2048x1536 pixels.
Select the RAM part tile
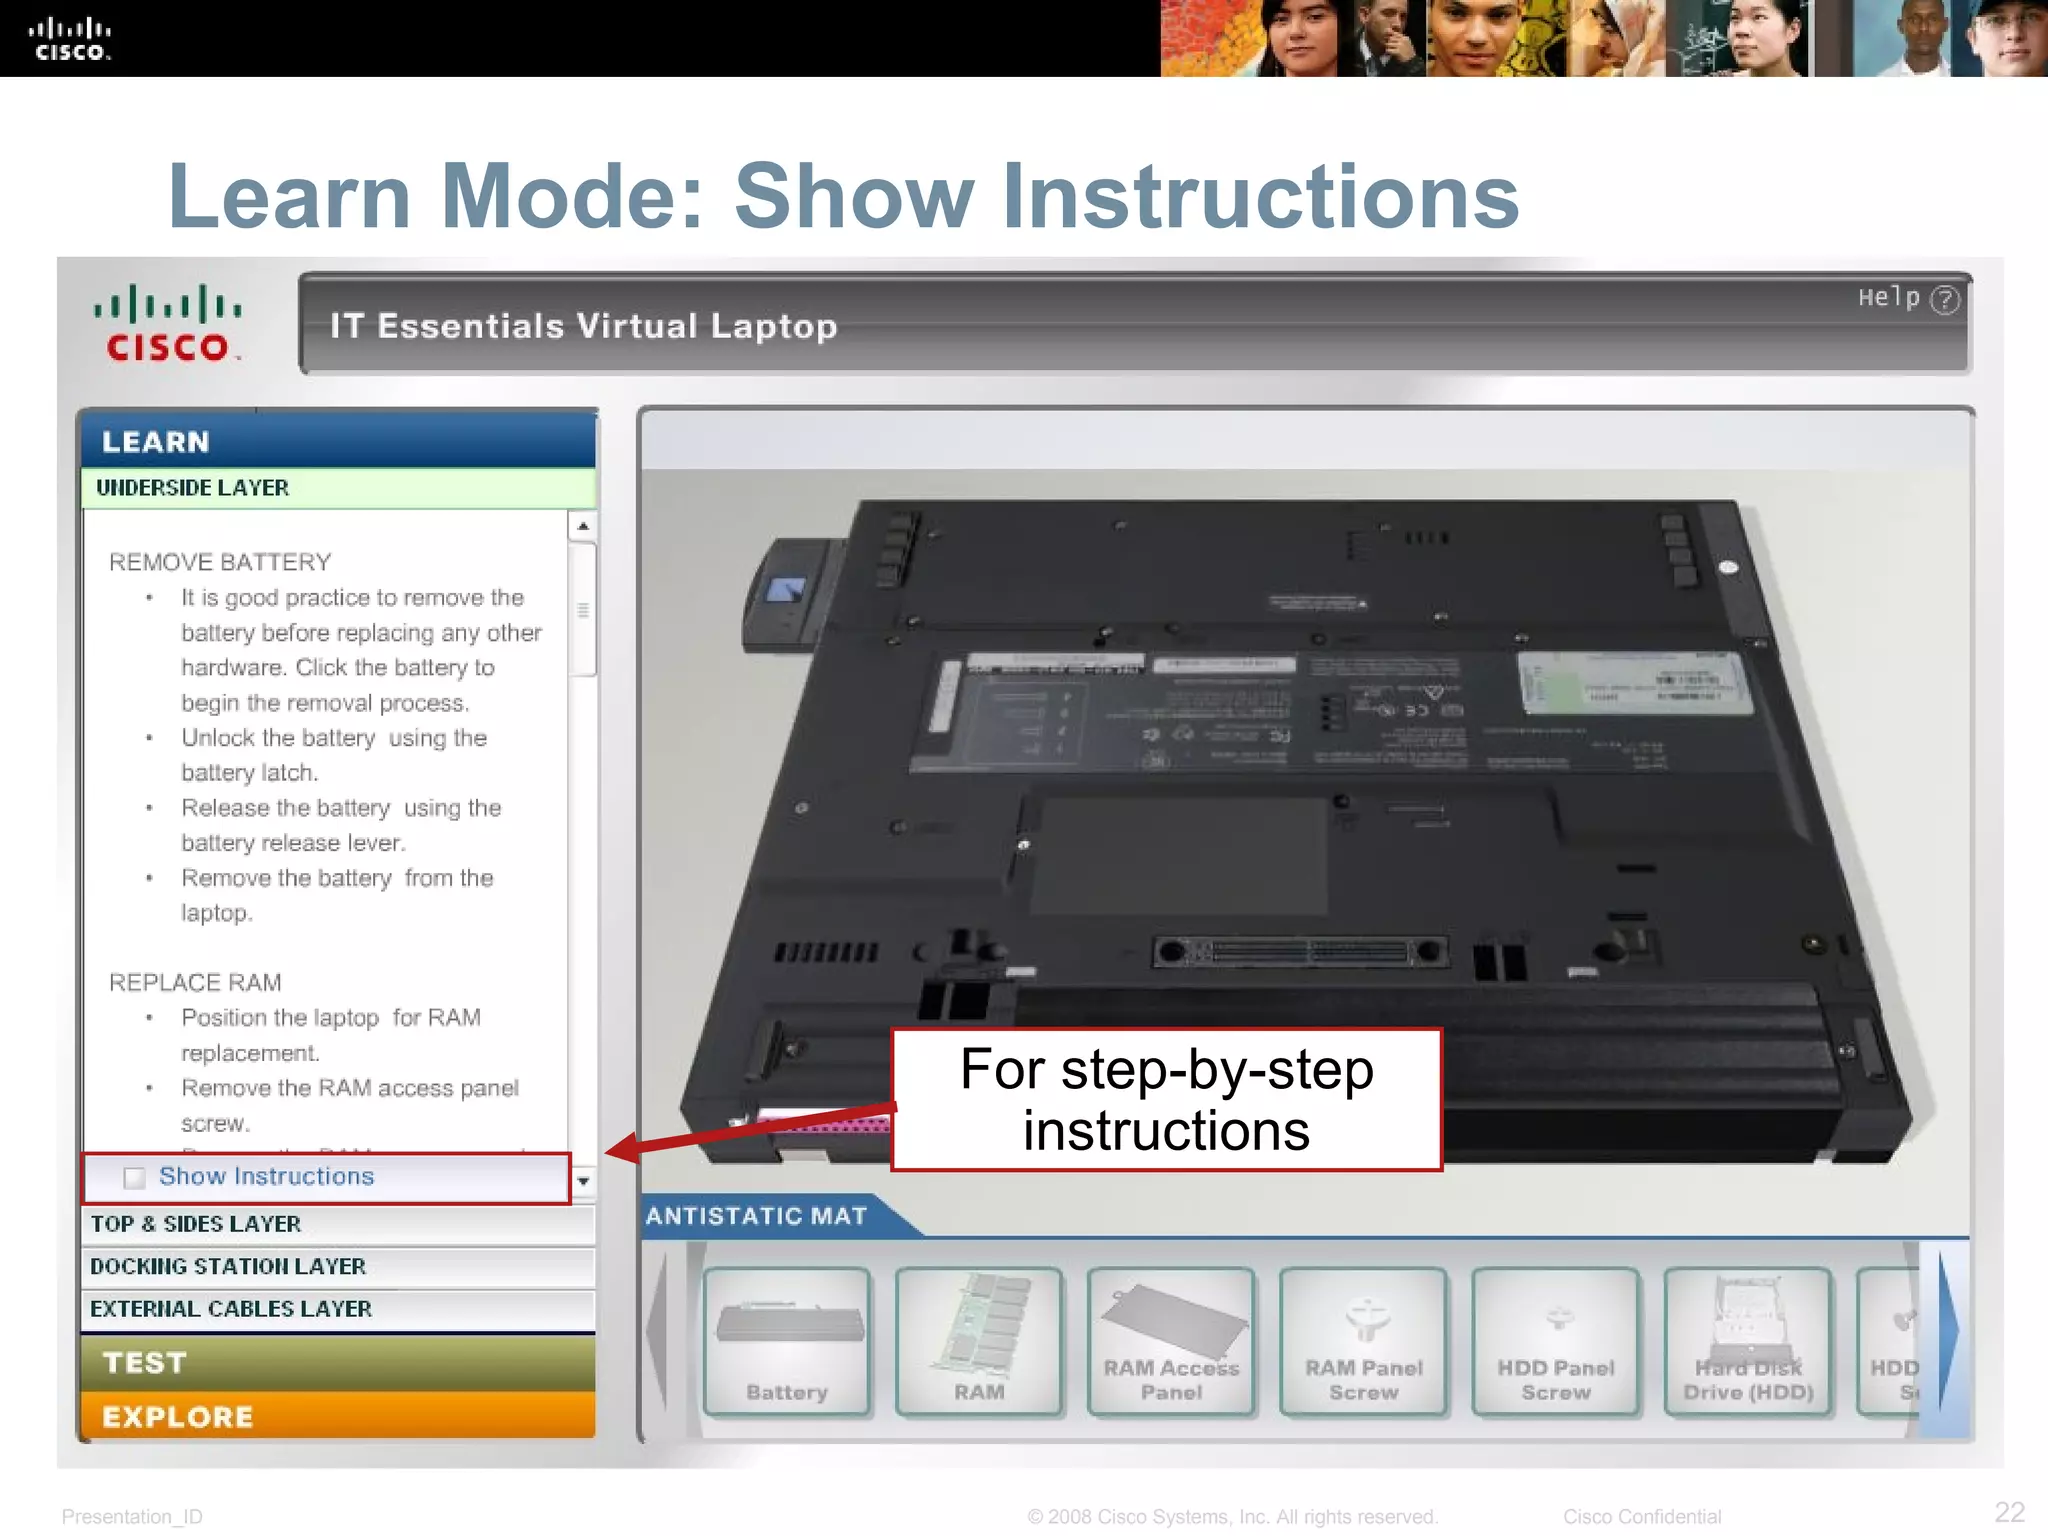979,1341
